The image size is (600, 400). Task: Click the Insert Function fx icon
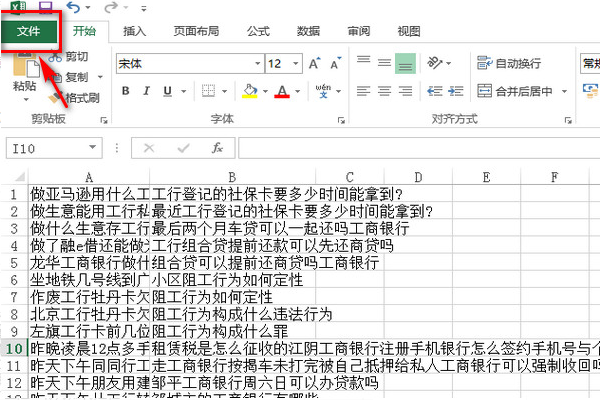217,148
